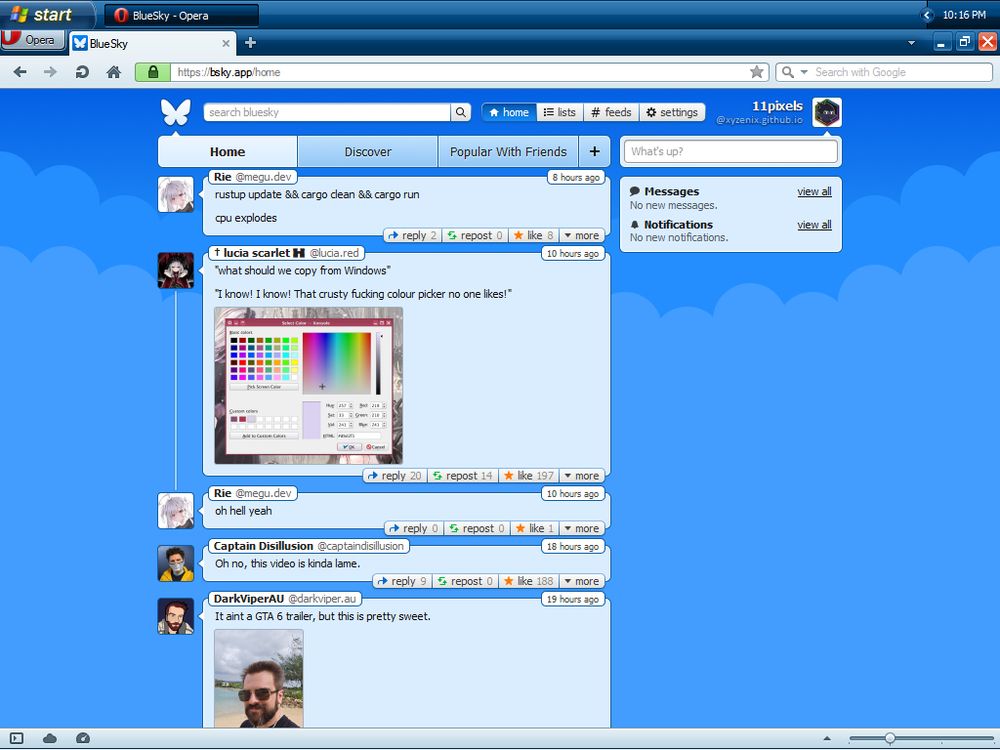
Task: Add a feed with the plus tab
Action: pos(594,152)
